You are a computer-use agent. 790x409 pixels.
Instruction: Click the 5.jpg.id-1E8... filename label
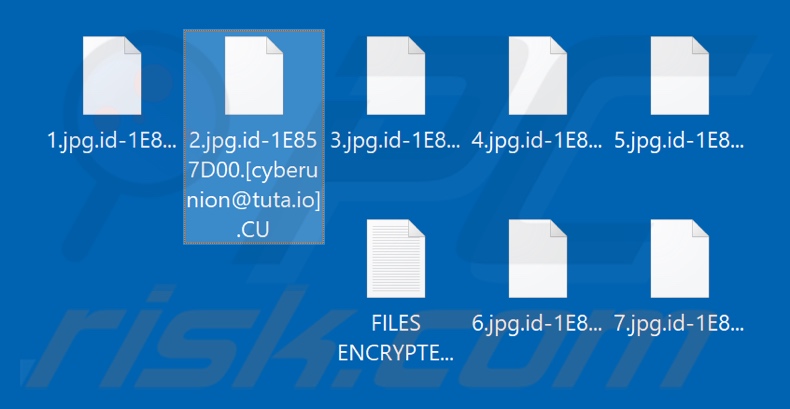point(680,143)
